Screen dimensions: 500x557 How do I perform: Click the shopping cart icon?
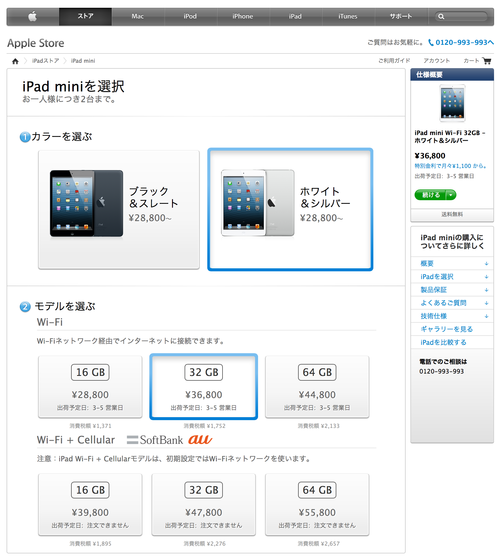click(x=487, y=61)
